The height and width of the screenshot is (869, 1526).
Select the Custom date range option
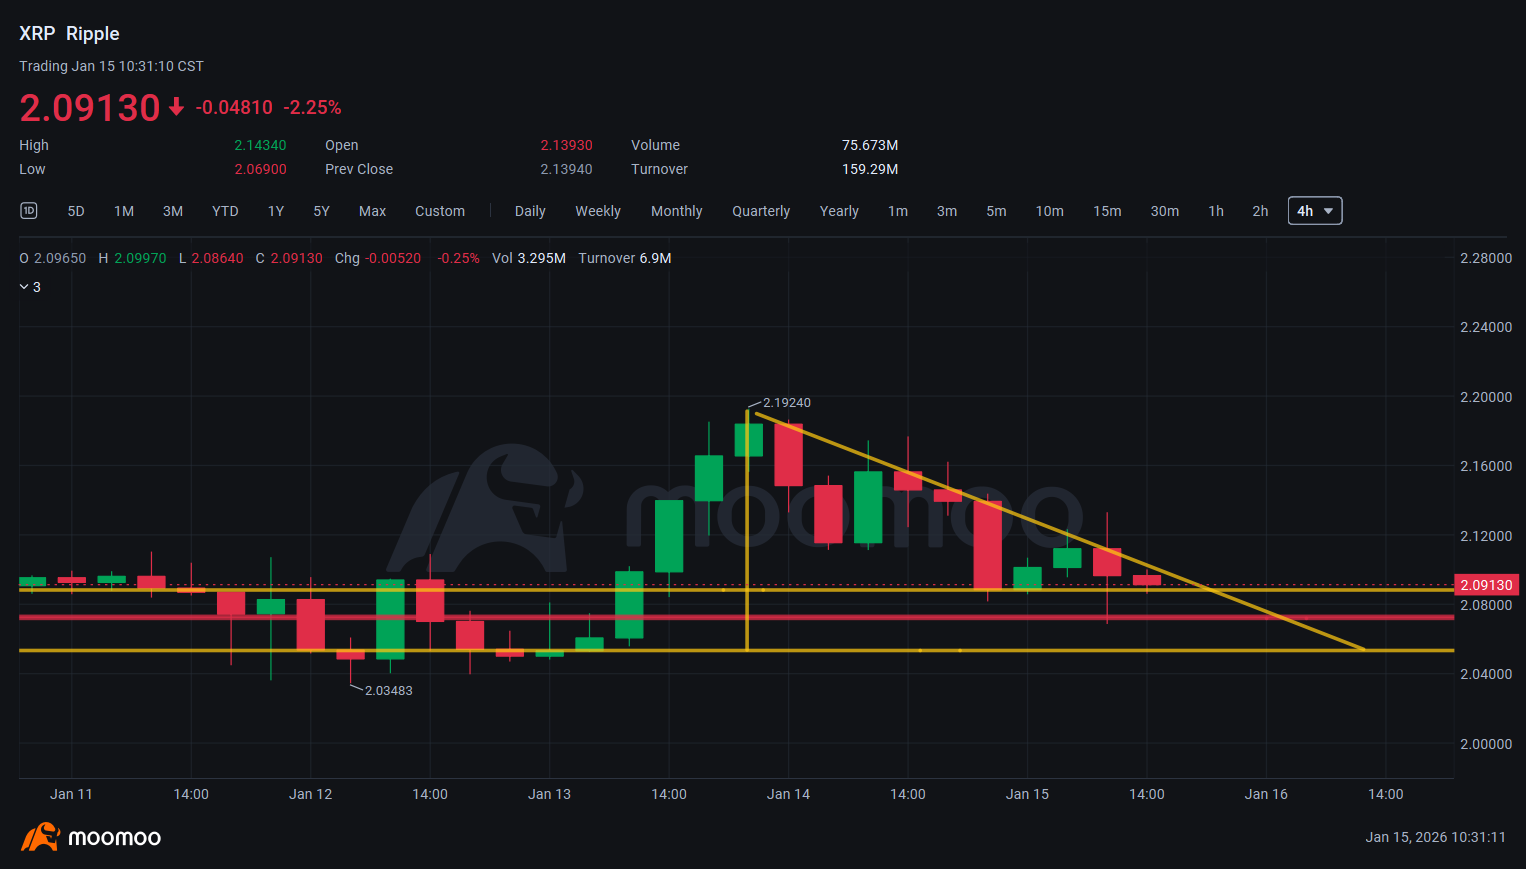click(439, 211)
